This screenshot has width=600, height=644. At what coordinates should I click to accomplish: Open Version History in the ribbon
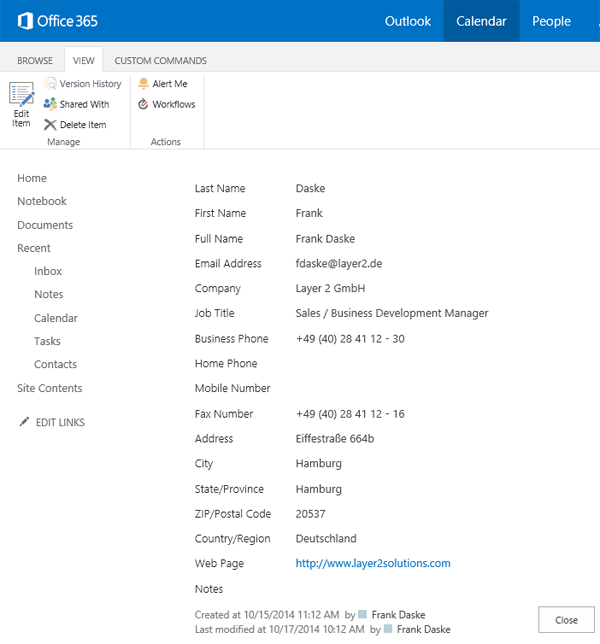[50, 85]
